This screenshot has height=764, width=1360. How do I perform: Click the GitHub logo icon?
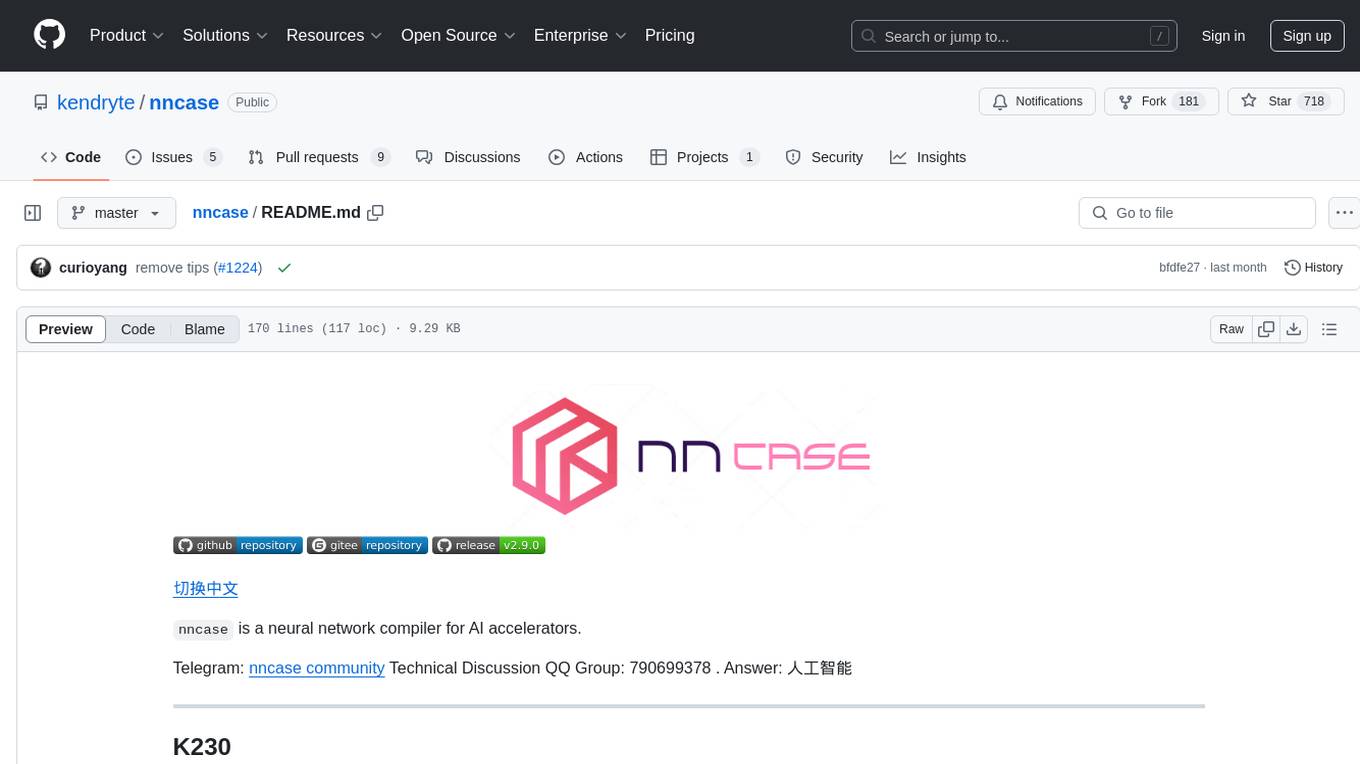pos(49,35)
